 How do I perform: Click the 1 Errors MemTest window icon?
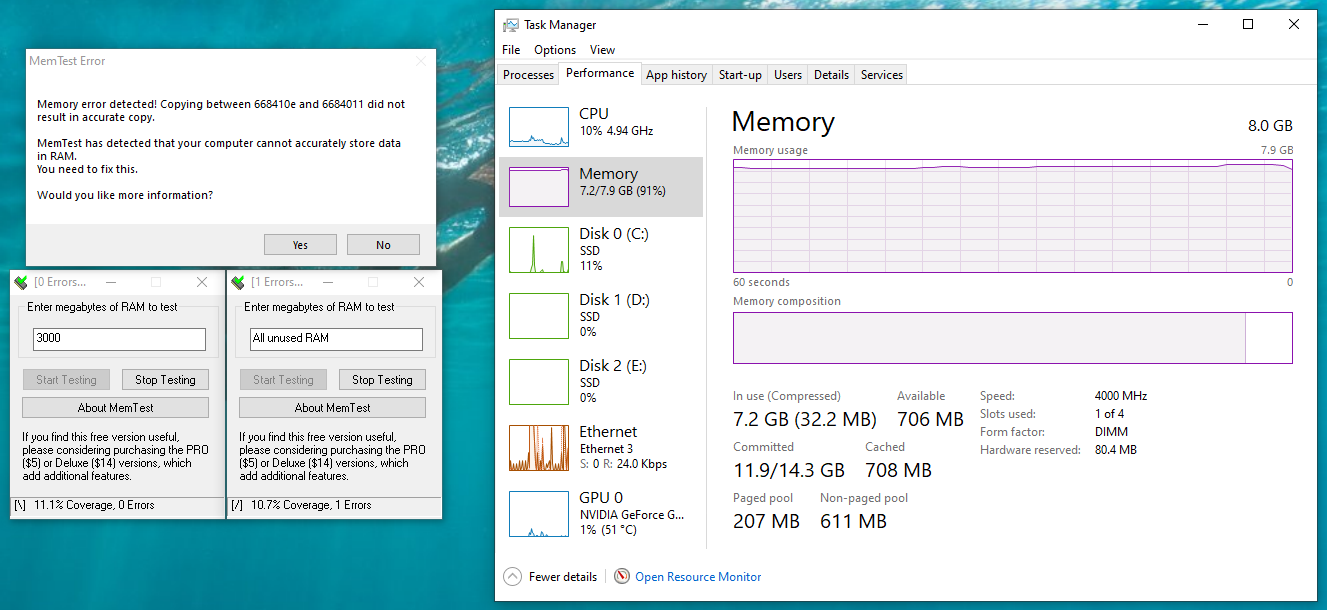[x=239, y=282]
